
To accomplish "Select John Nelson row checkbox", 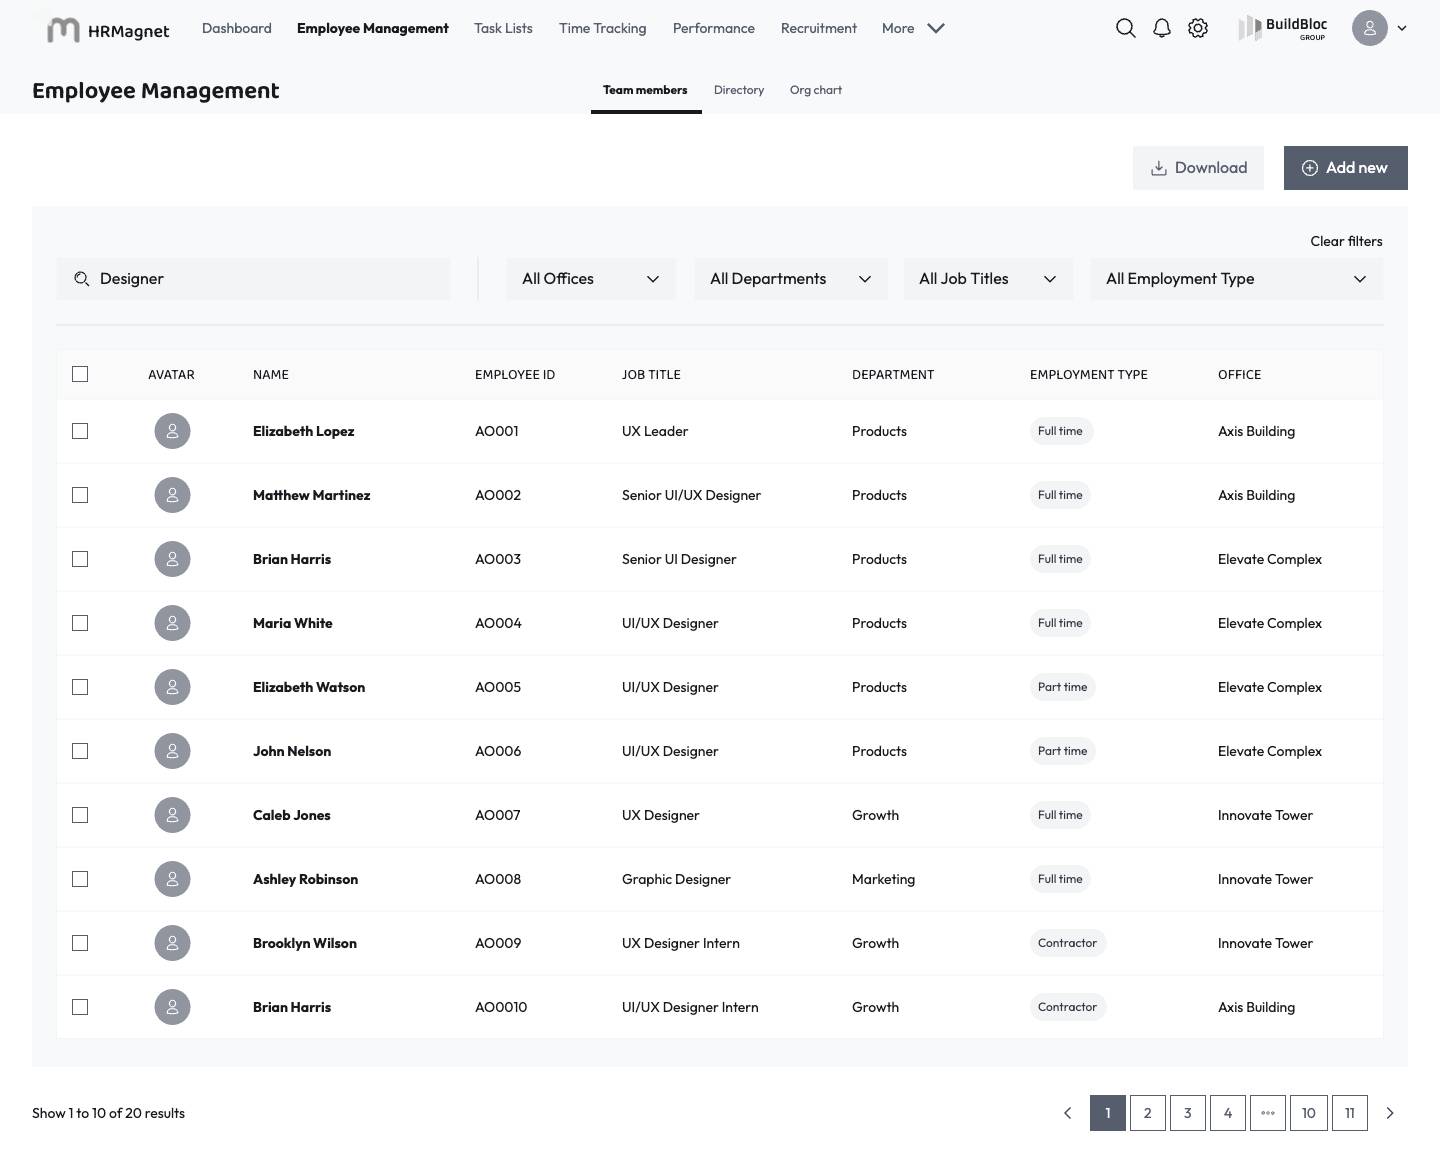I will (x=80, y=751).
